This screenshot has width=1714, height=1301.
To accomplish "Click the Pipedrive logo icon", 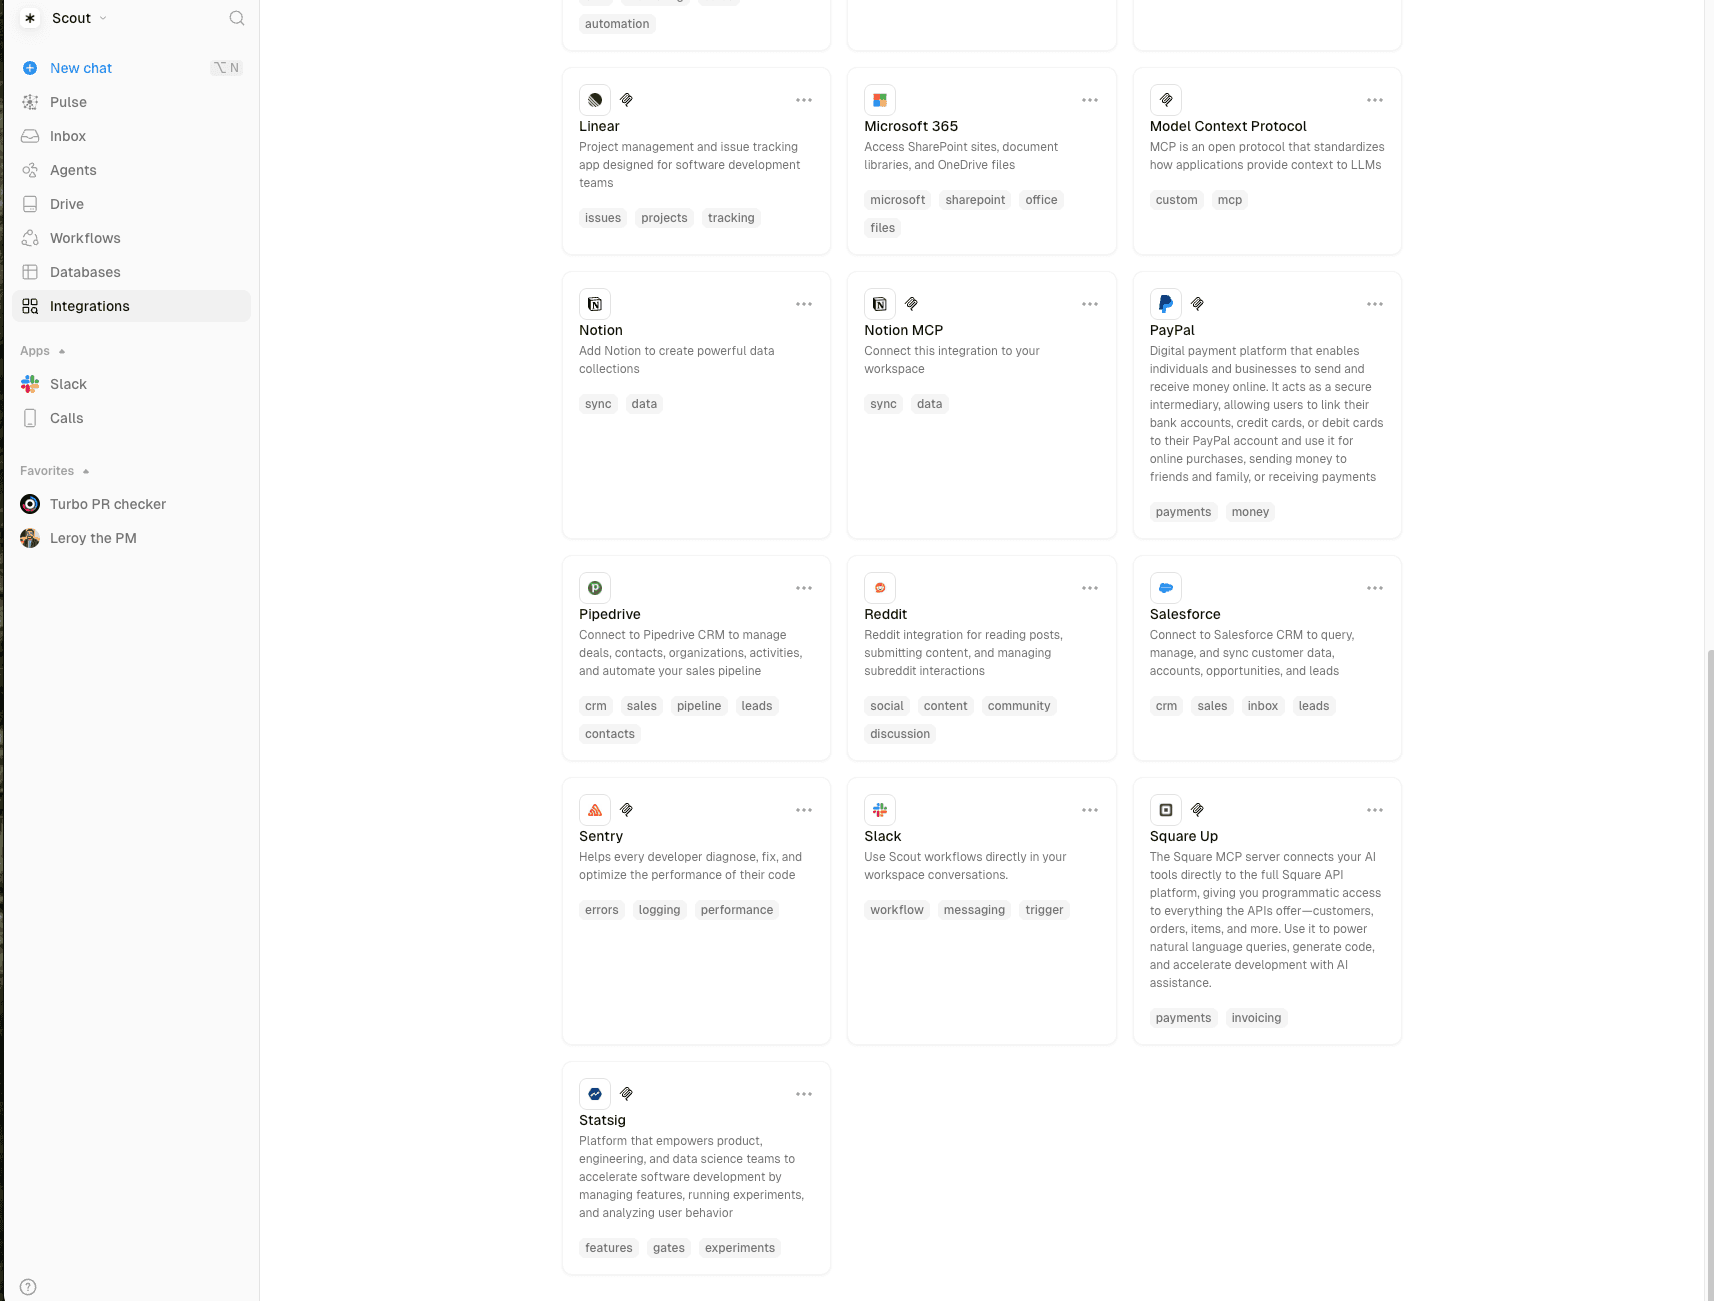I will [595, 588].
